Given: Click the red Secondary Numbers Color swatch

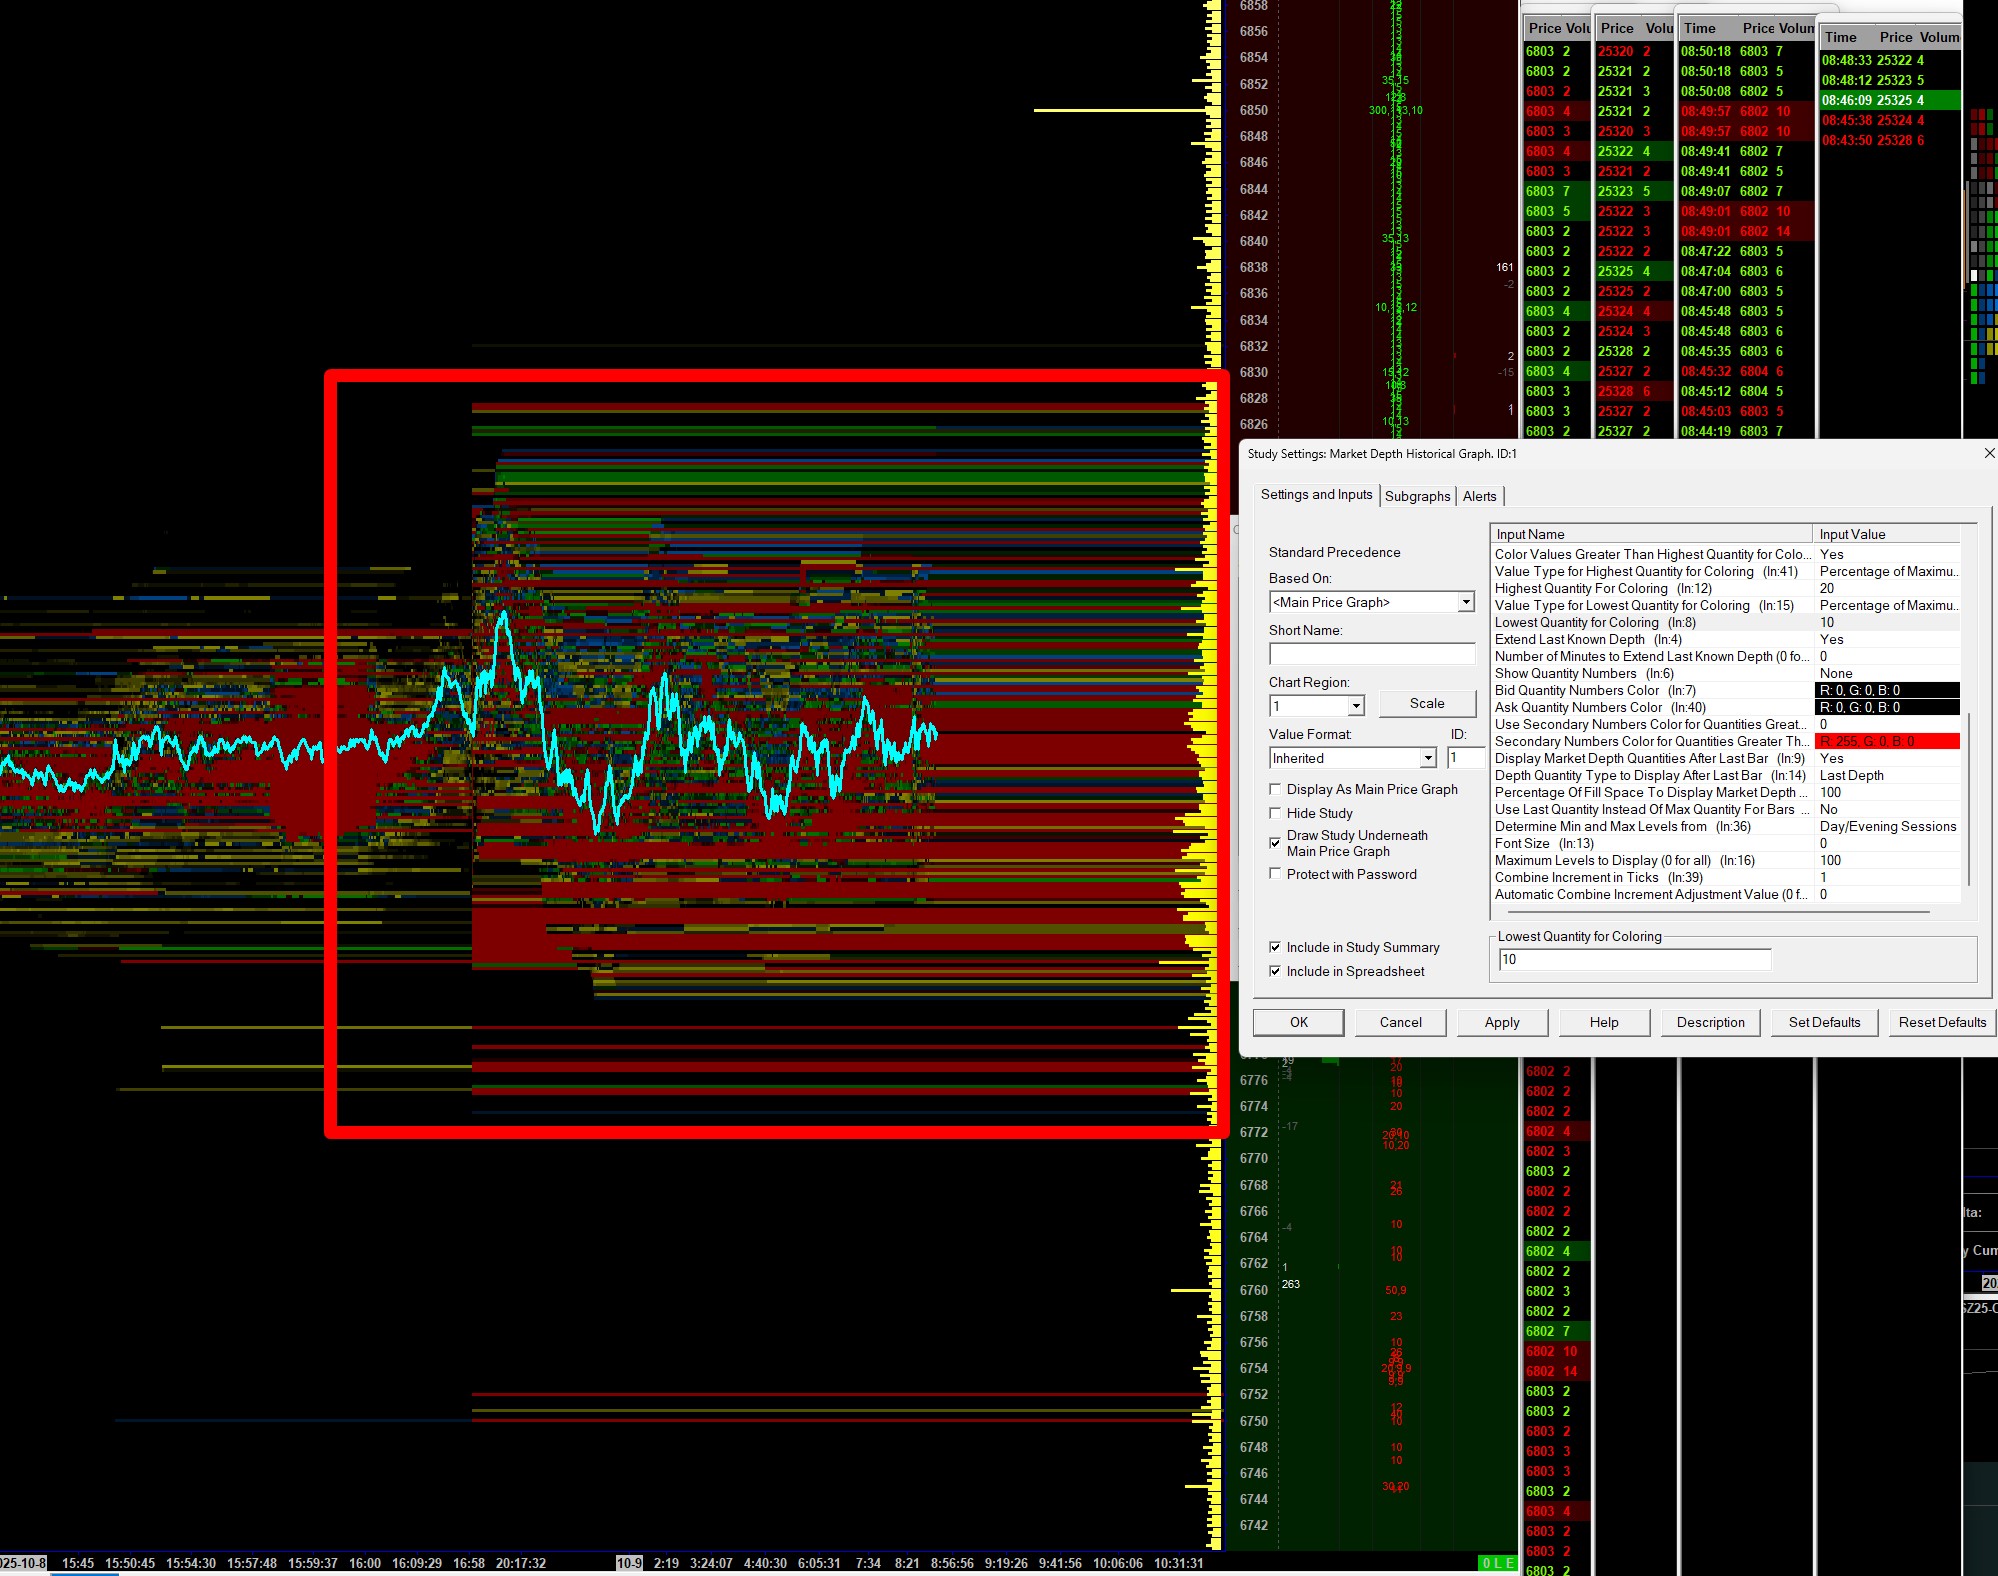Looking at the screenshot, I should pos(1886,741).
